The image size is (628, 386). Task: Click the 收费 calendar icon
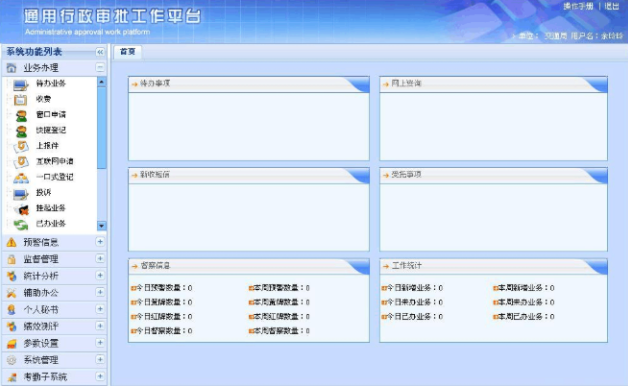click(x=20, y=100)
